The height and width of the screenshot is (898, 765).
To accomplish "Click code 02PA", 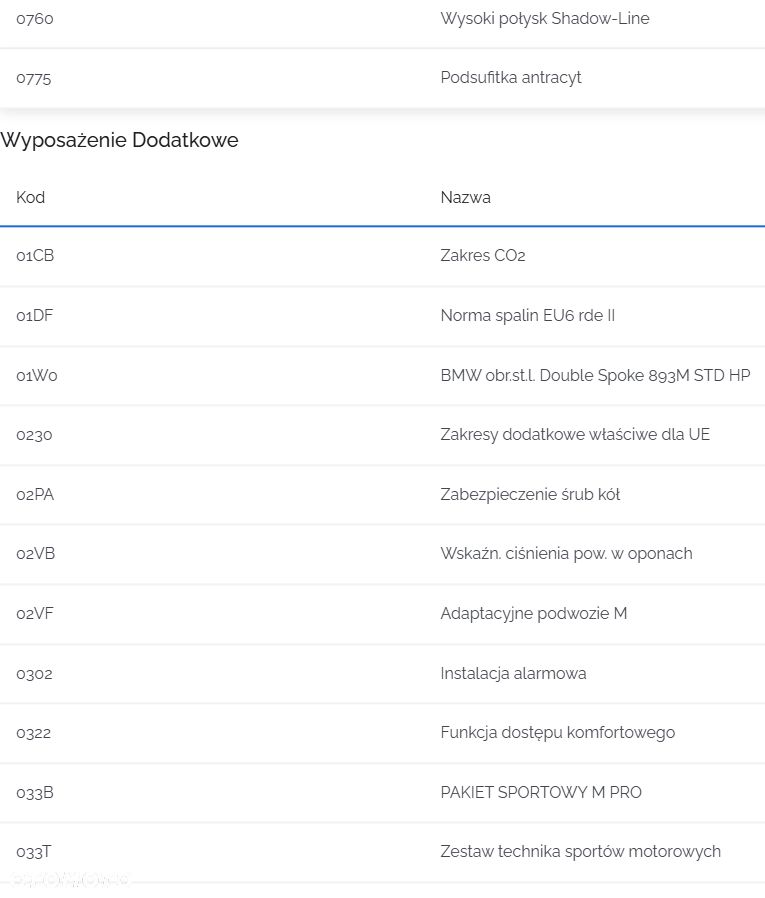I will point(35,495).
